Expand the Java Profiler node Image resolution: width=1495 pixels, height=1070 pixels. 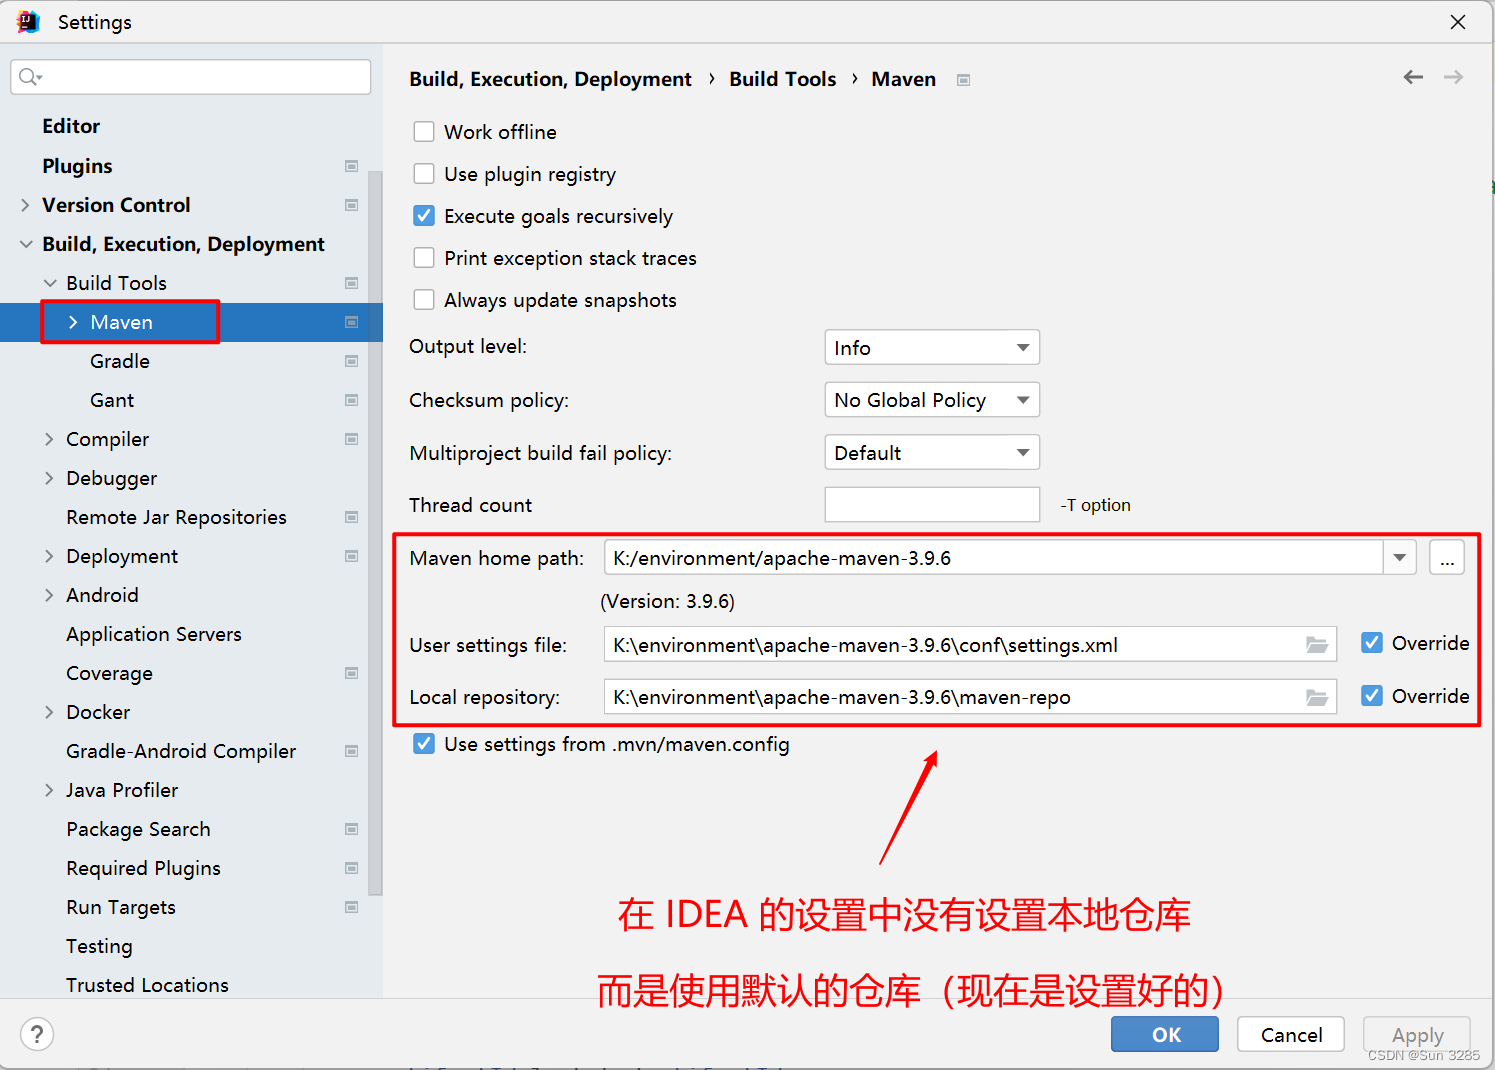pos(49,790)
